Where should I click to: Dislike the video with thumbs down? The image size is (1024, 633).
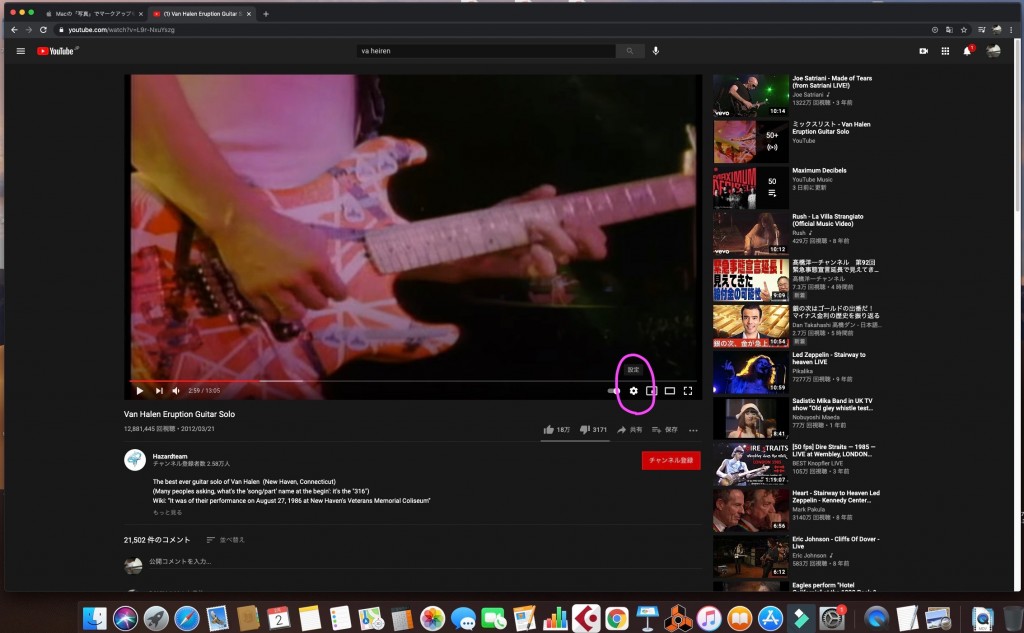coord(584,430)
